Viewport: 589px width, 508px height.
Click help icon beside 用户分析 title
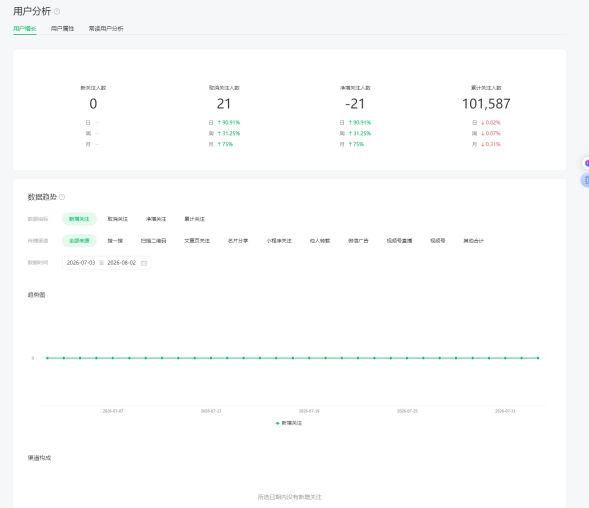click(x=57, y=12)
